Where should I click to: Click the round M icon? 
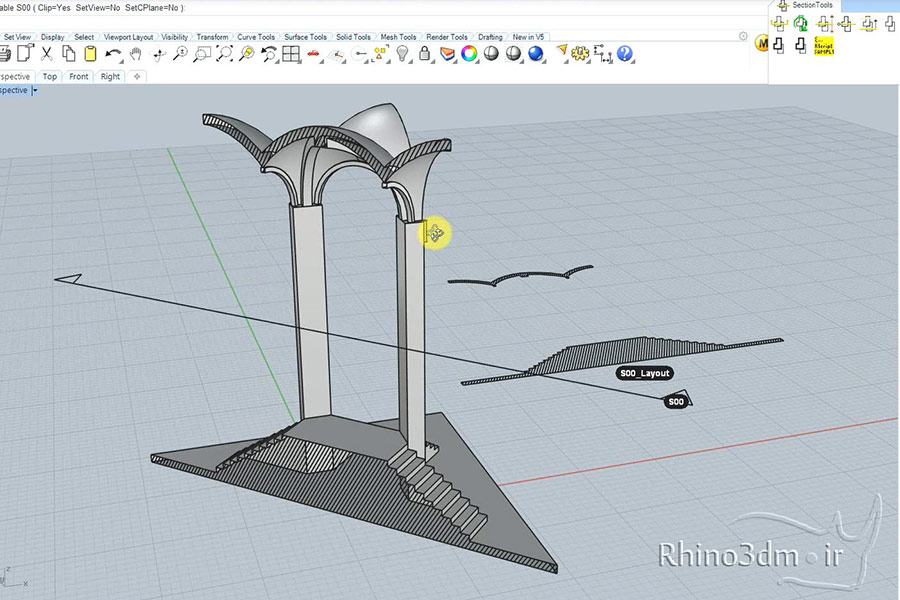tap(762, 44)
